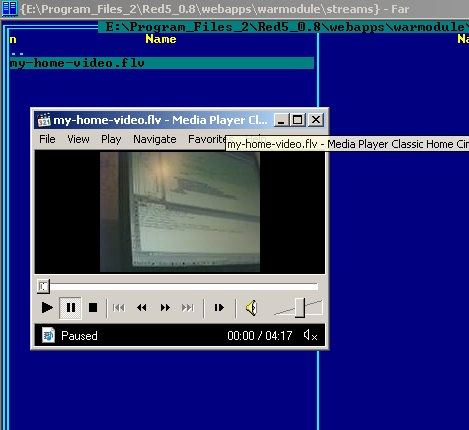Mute audio with the speaker icon
Image resolution: width=469 pixels, height=430 pixels.
(x=251, y=307)
